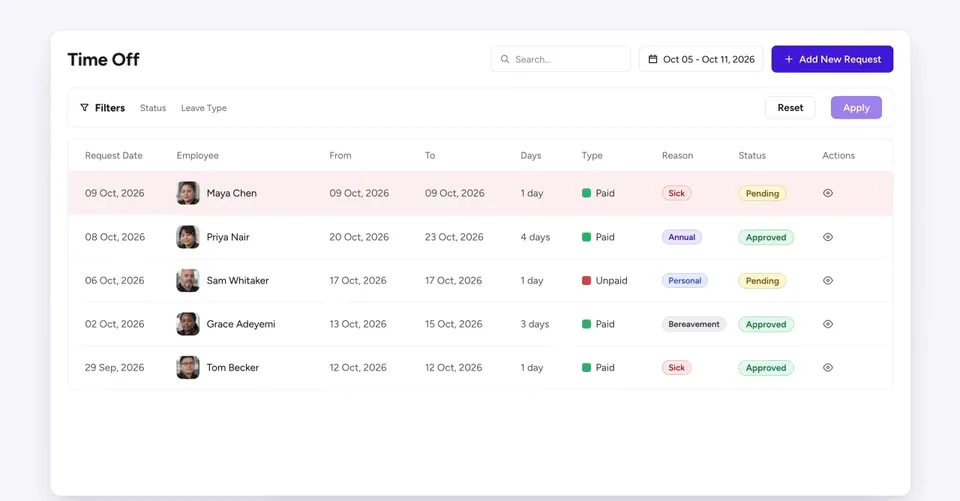Open the Status filter dropdown
960x501 pixels.
click(153, 108)
